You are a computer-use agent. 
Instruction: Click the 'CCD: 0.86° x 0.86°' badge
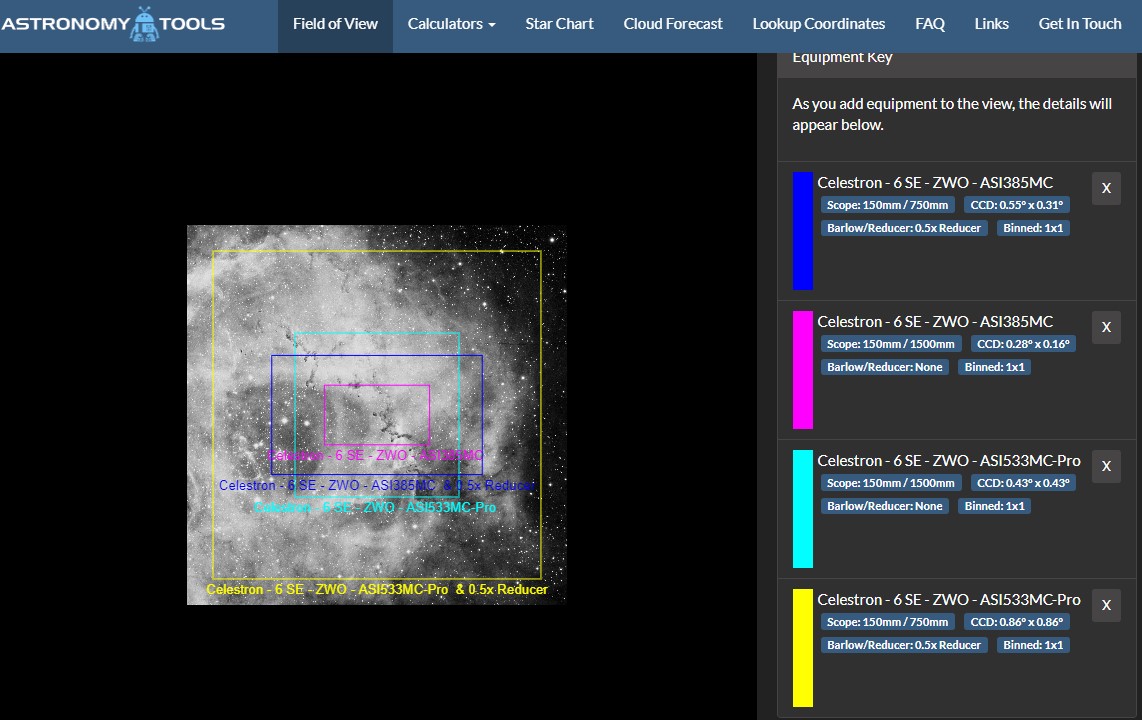pos(1017,622)
